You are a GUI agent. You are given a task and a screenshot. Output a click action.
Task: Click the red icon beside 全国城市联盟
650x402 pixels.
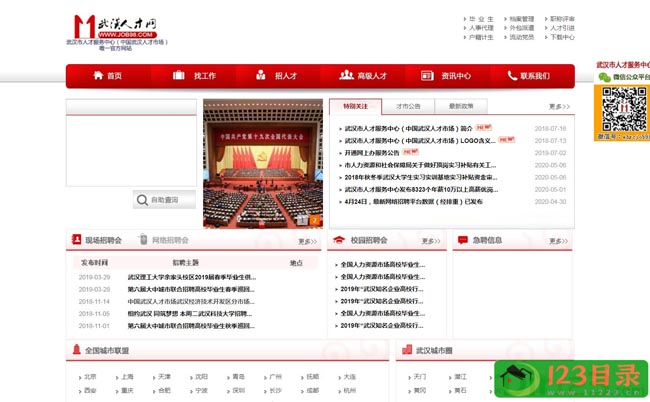click(x=77, y=351)
